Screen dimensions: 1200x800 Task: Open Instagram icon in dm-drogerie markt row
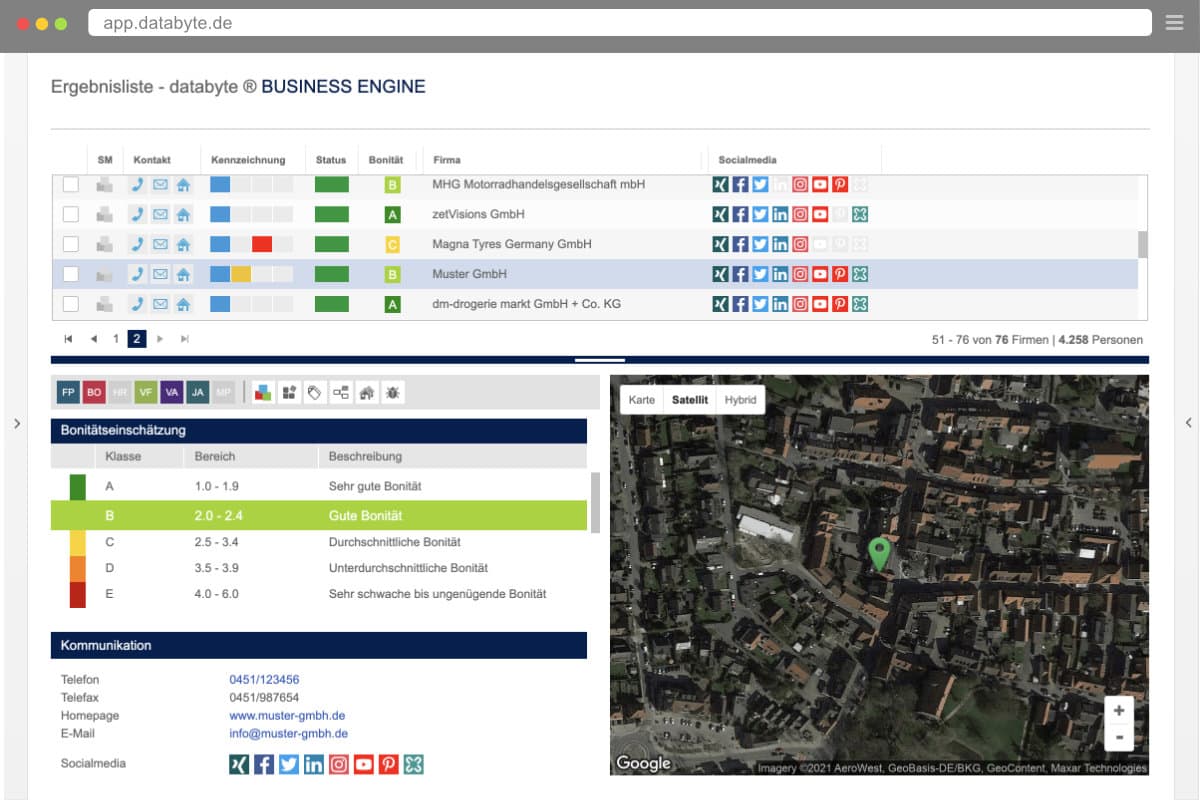pyautogui.click(x=800, y=304)
